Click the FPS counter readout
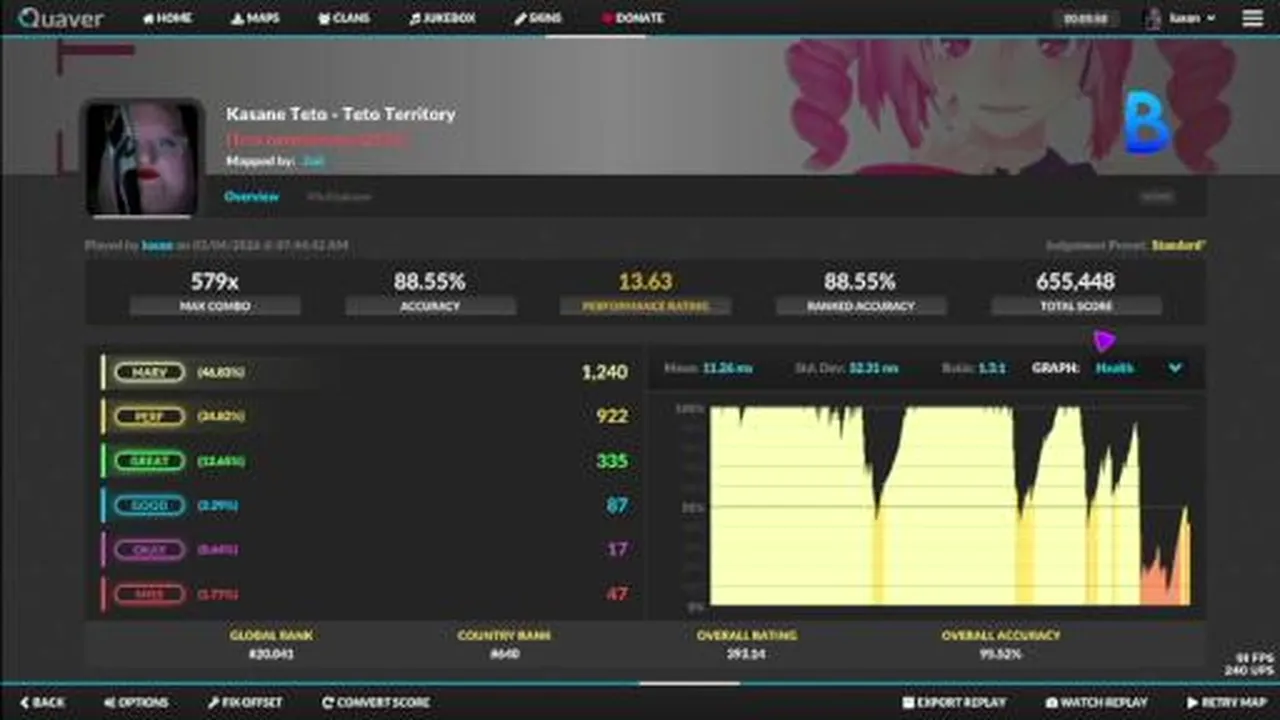The image size is (1280, 720). [x=1255, y=658]
